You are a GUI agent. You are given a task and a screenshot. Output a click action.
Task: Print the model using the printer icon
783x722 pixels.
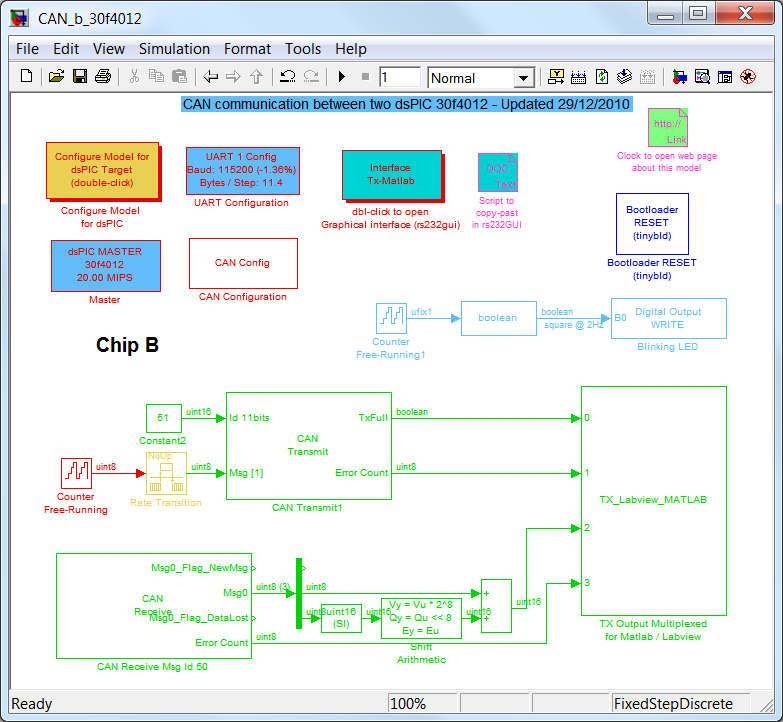pyautogui.click(x=103, y=77)
